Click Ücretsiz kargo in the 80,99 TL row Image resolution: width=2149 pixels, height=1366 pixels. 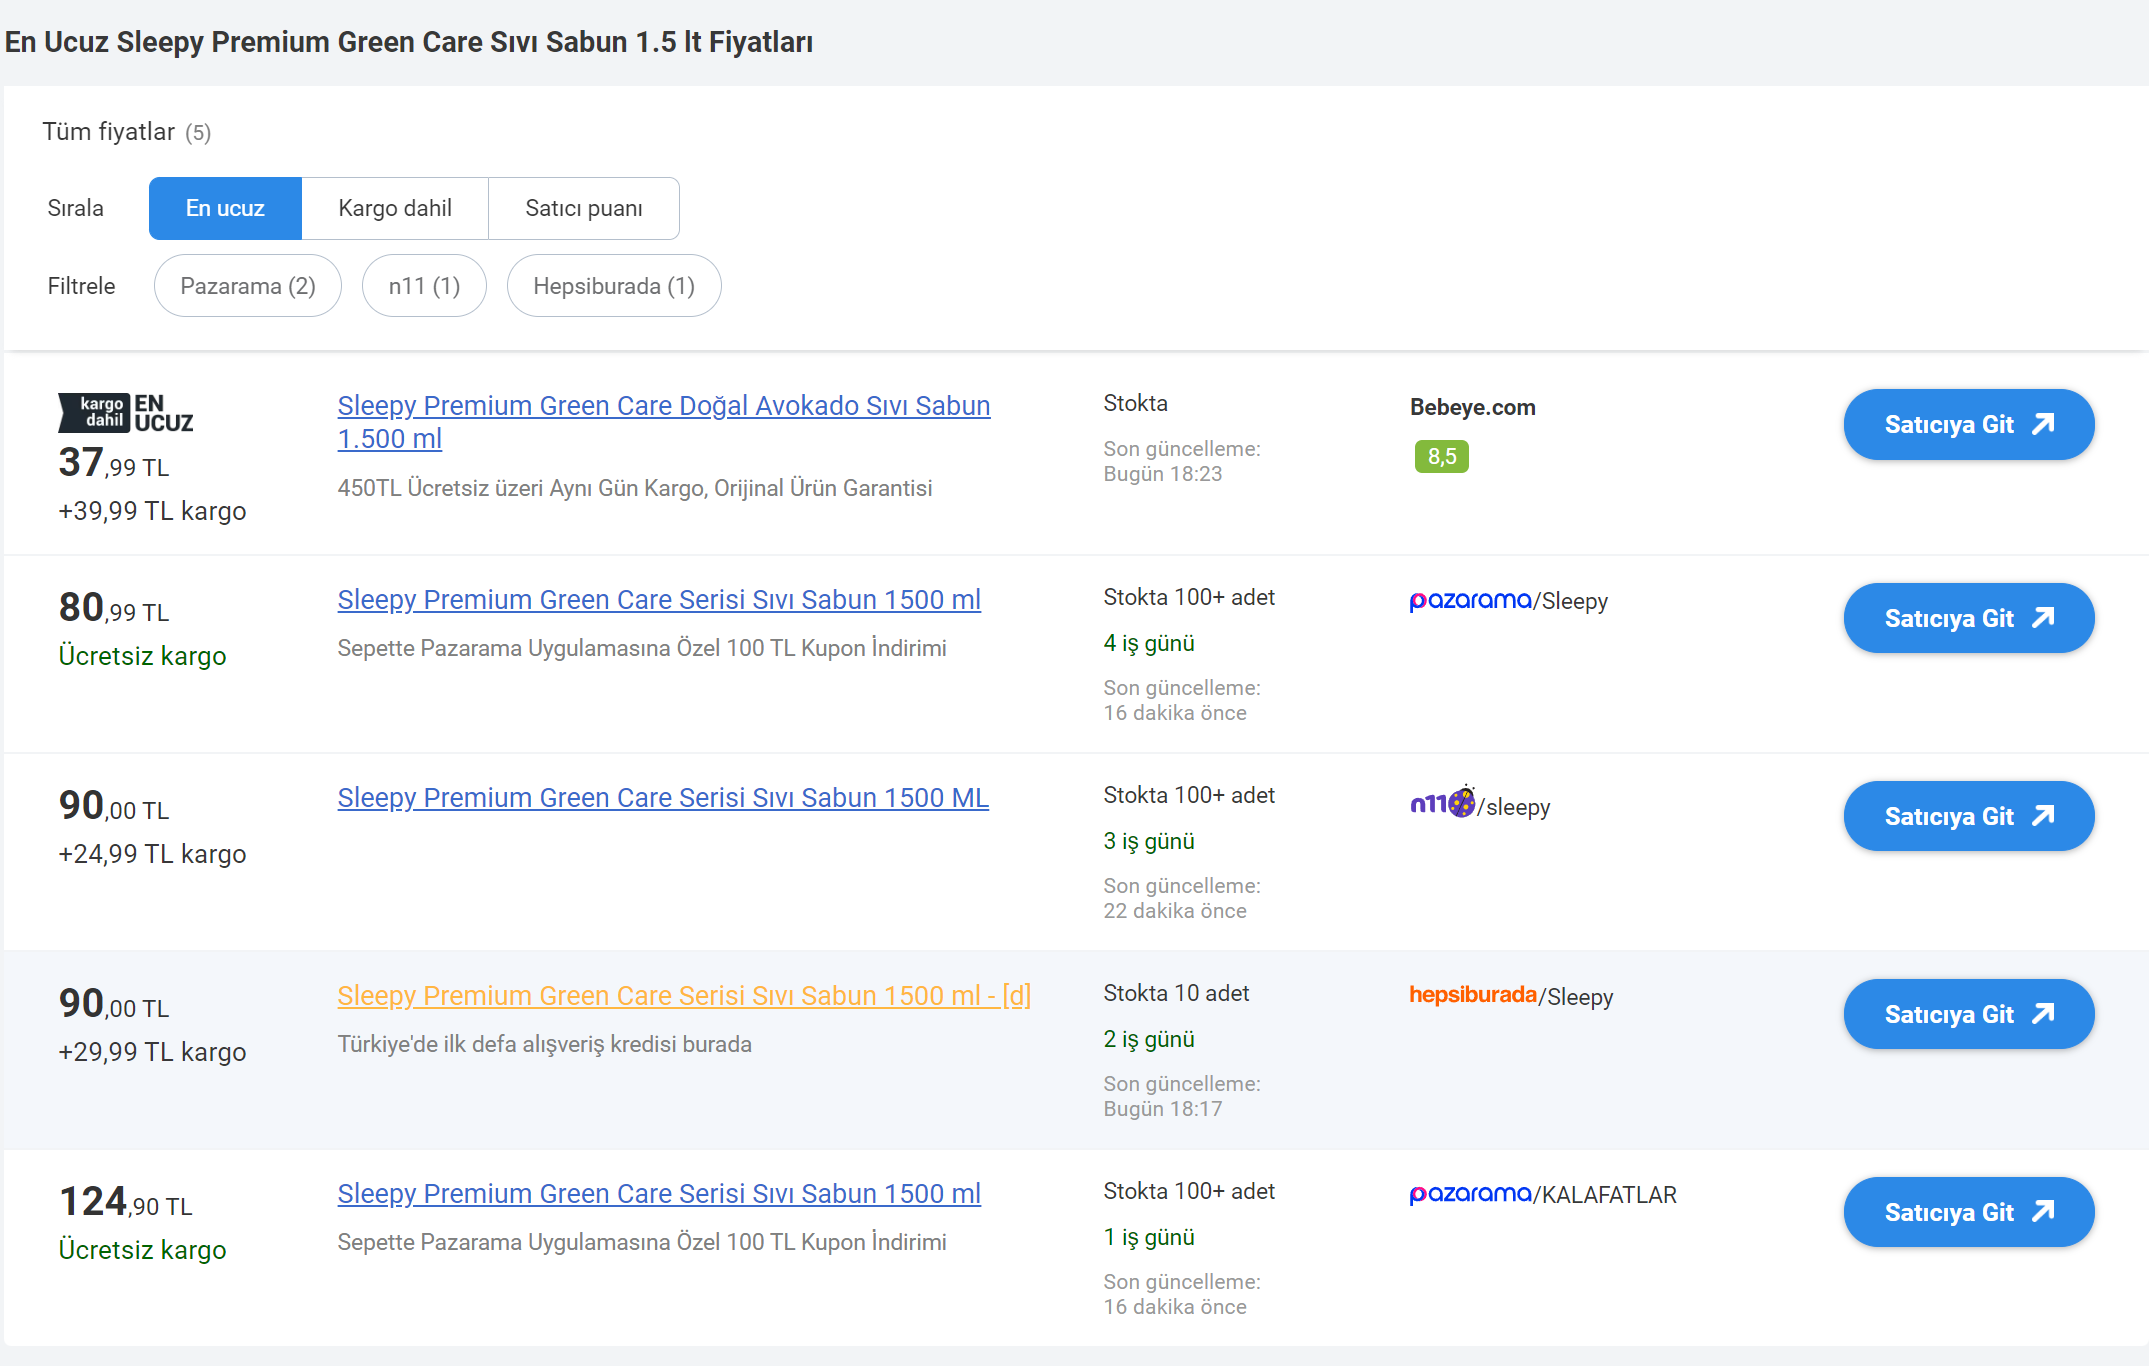point(142,656)
